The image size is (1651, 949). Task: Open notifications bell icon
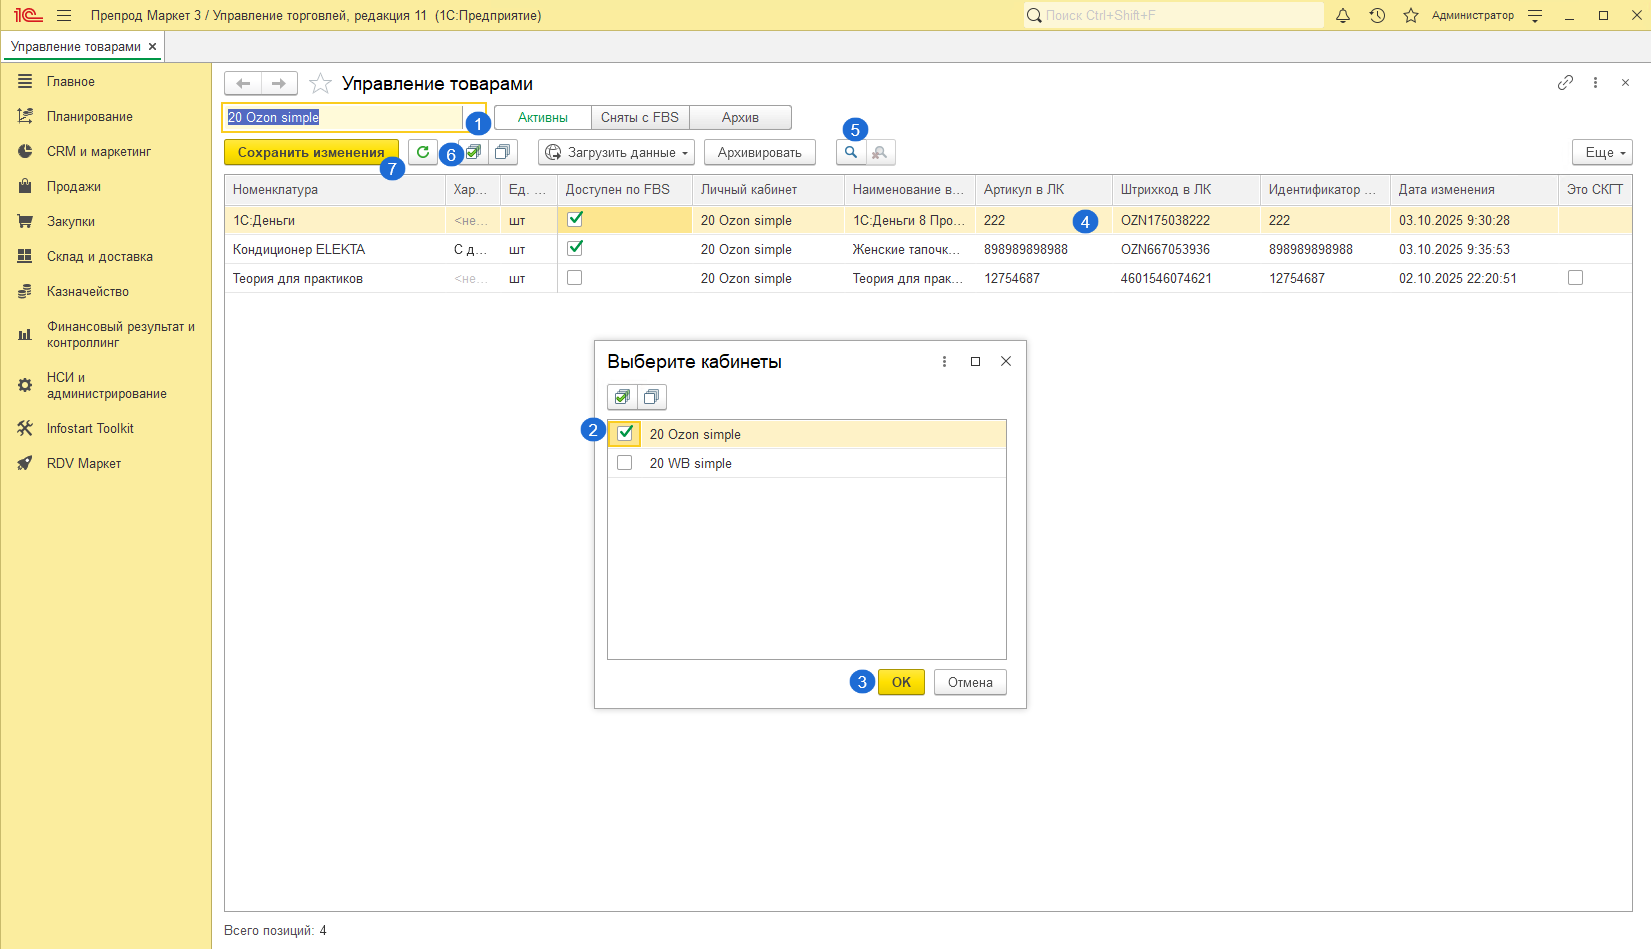[1343, 16]
